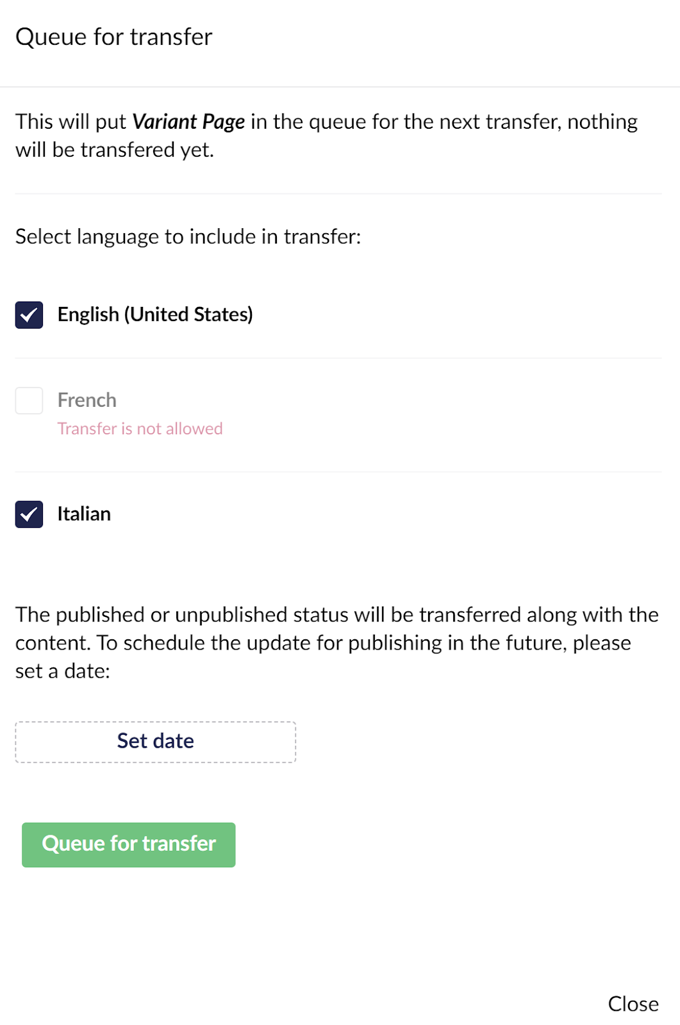Uncheck the Italian language checkbox

(29, 514)
